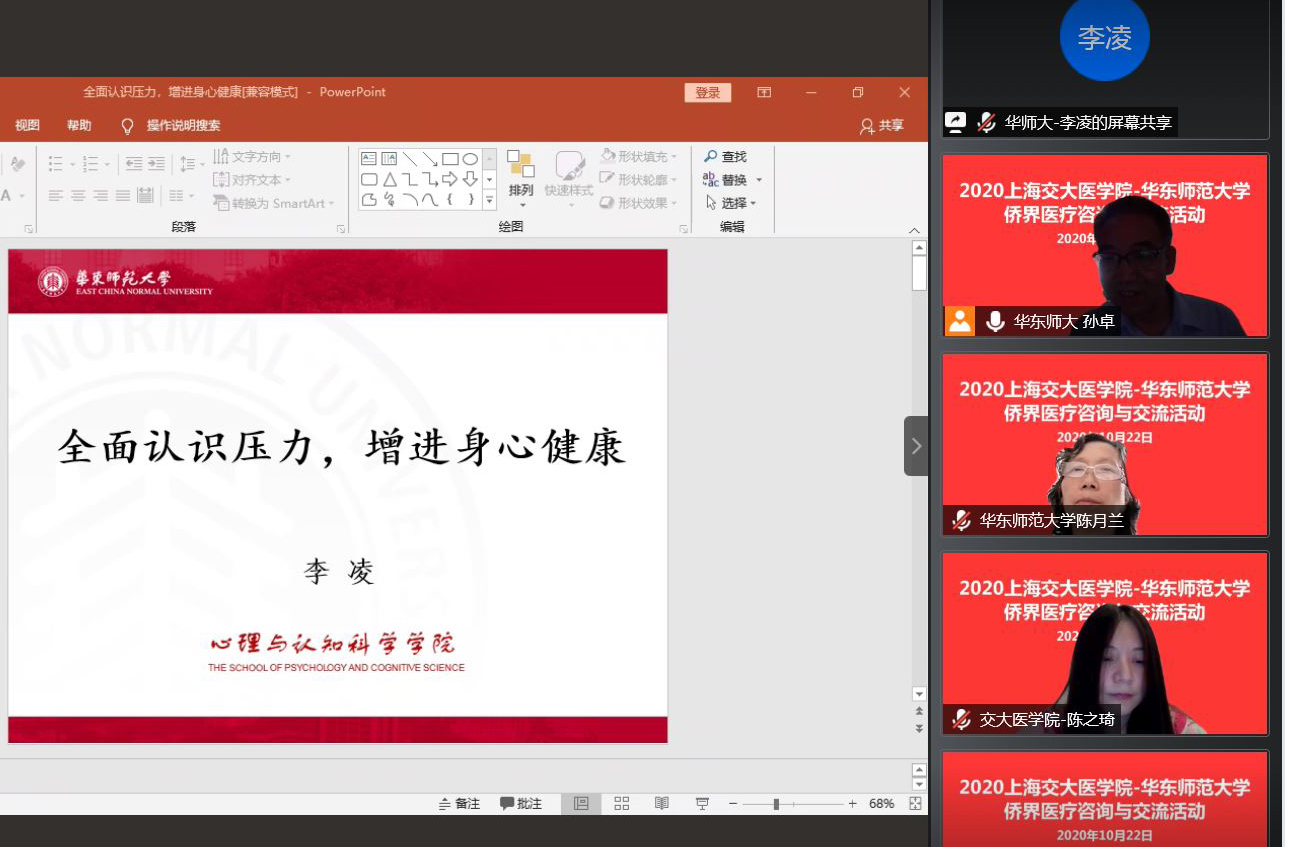Select the rectangle shape in the drawing gallery
Image resolution: width=1290 pixels, height=847 pixels.
tap(450, 159)
